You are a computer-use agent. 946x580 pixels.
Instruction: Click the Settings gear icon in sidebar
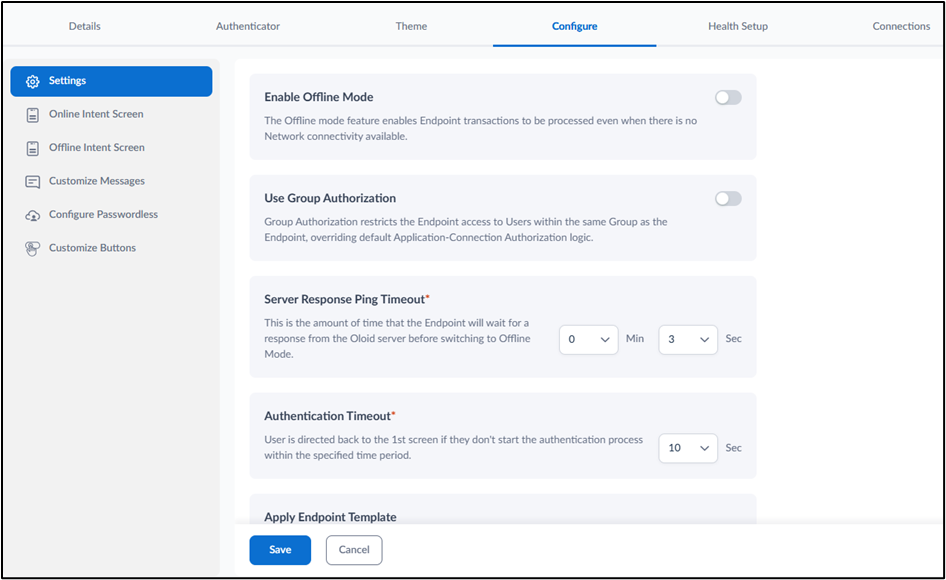[x=33, y=81]
